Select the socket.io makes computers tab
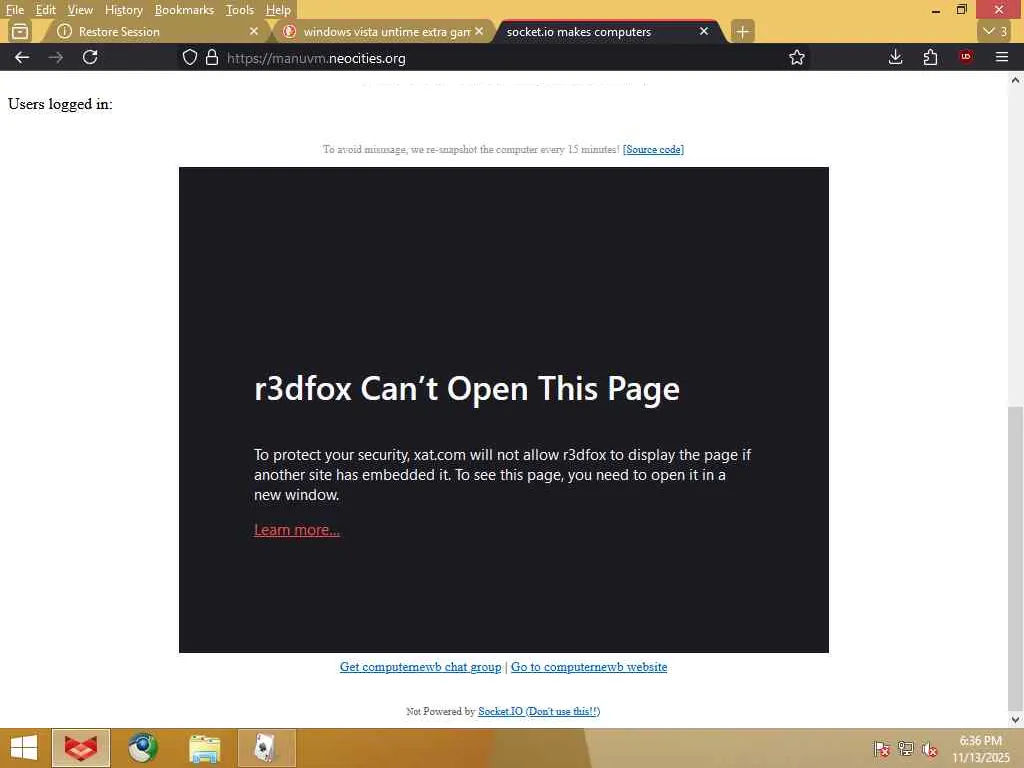The image size is (1024, 768). point(607,31)
